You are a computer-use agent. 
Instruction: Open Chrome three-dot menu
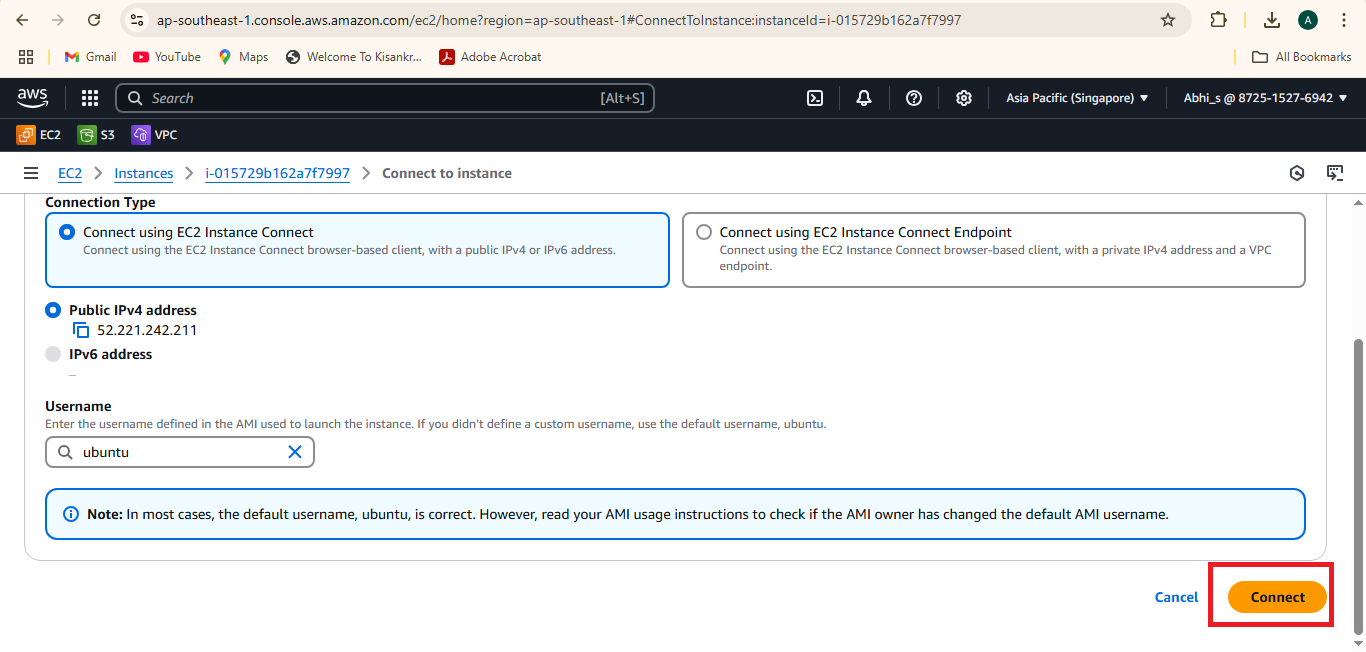click(1343, 20)
